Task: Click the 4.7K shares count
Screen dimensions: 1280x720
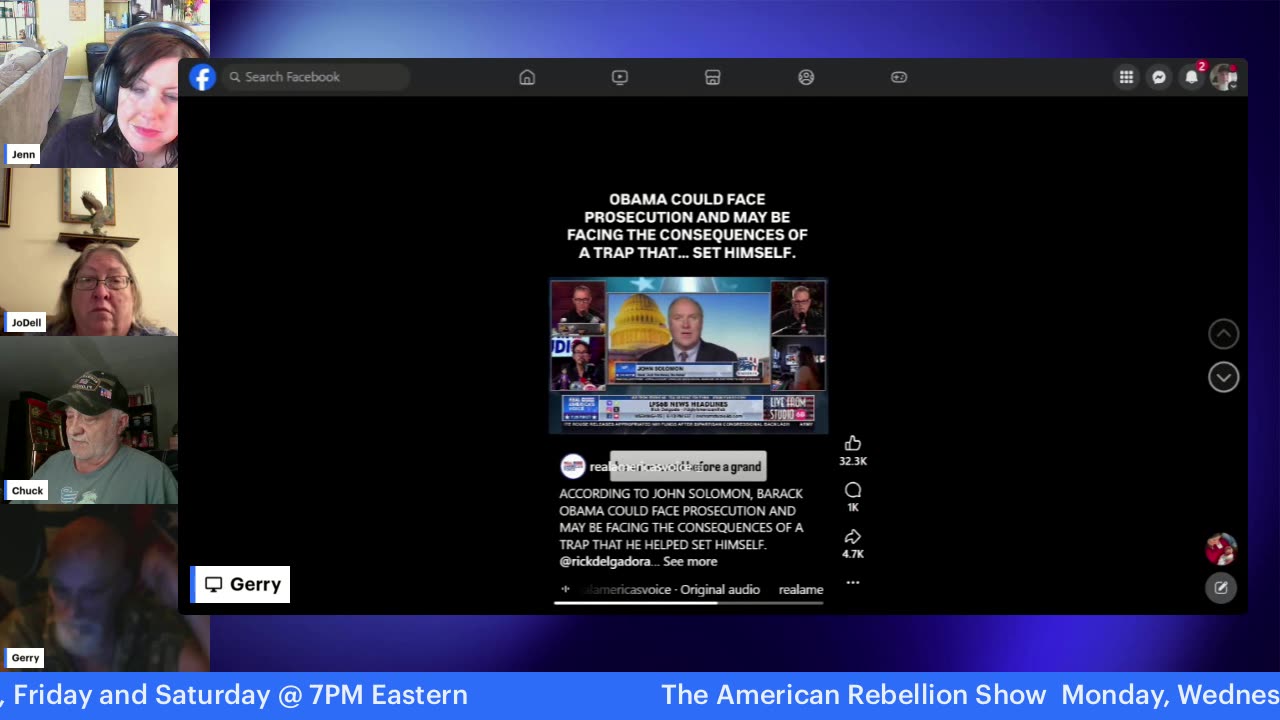Action: click(x=853, y=554)
